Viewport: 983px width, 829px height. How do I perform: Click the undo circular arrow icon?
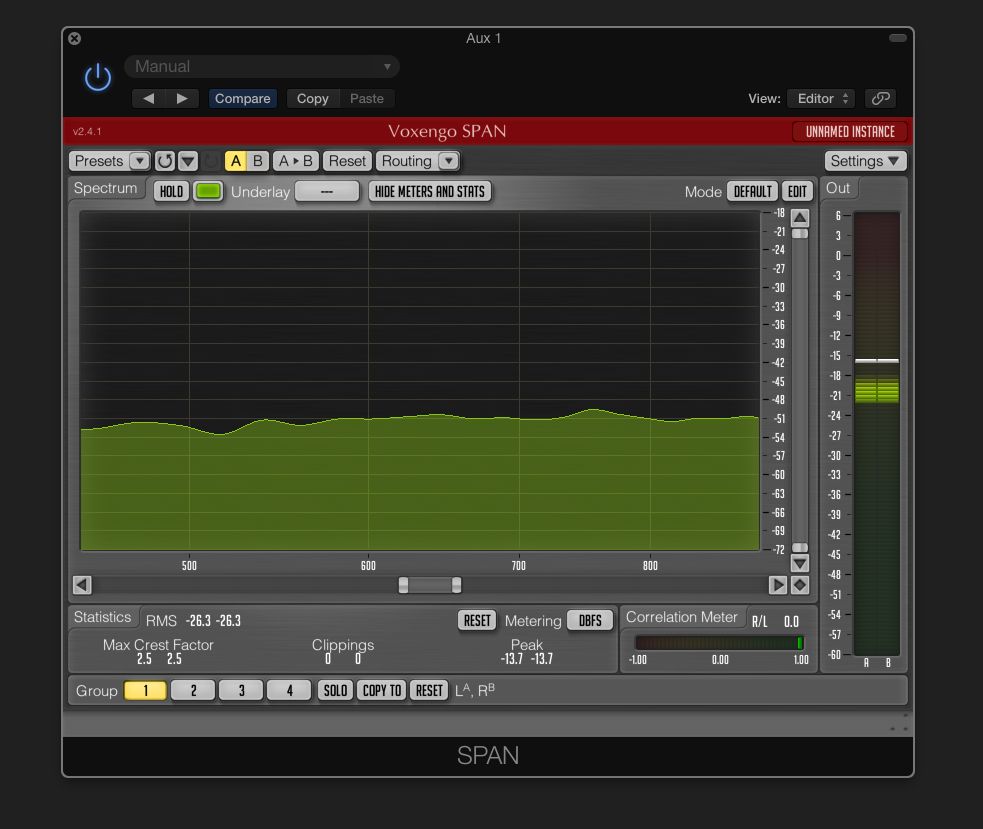coord(166,161)
